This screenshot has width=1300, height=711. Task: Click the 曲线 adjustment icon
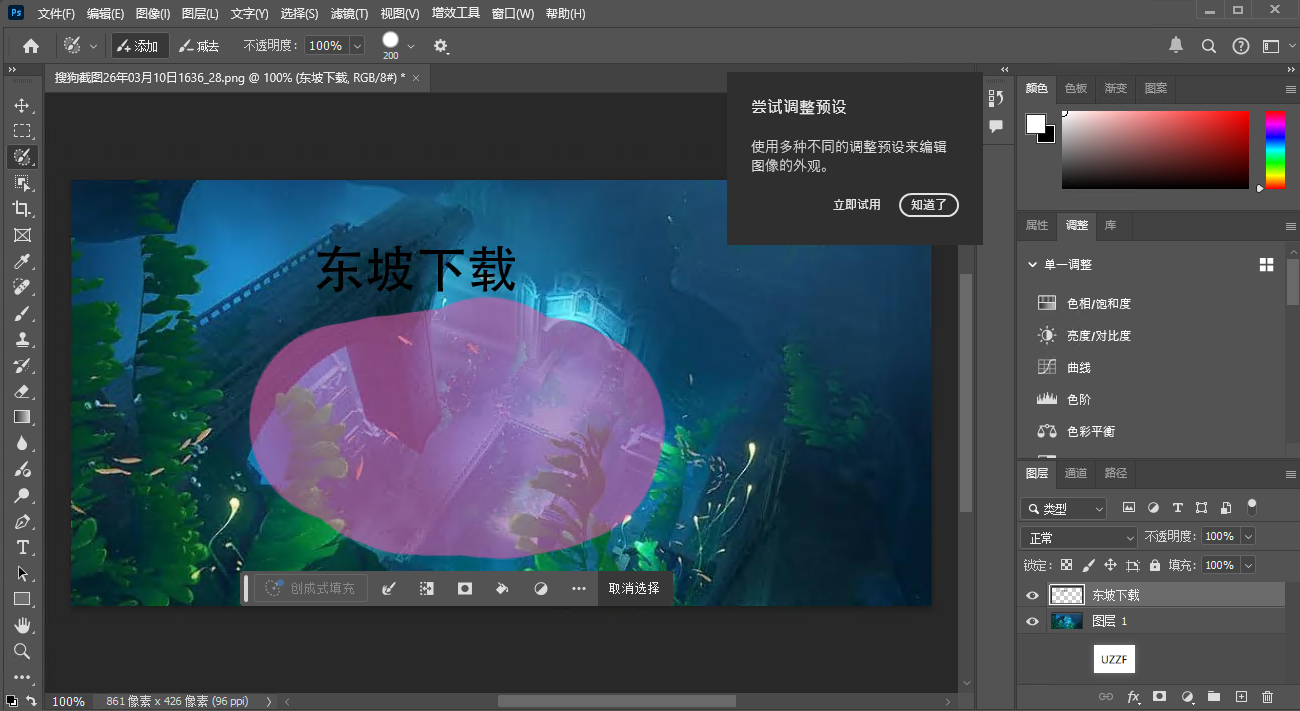pos(1046,366)
